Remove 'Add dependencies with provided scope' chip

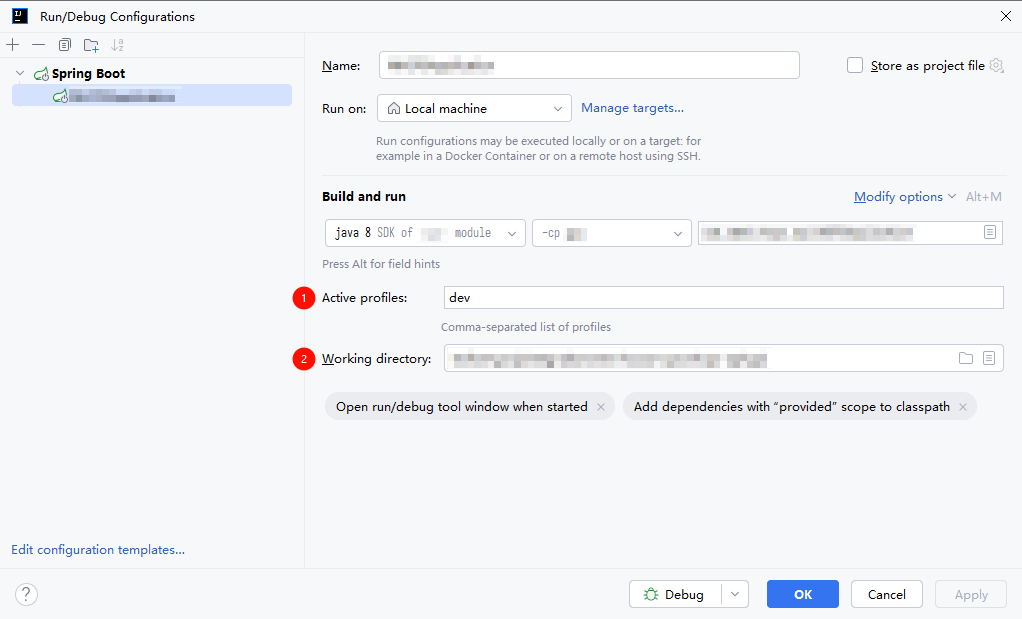click(963, 407)
